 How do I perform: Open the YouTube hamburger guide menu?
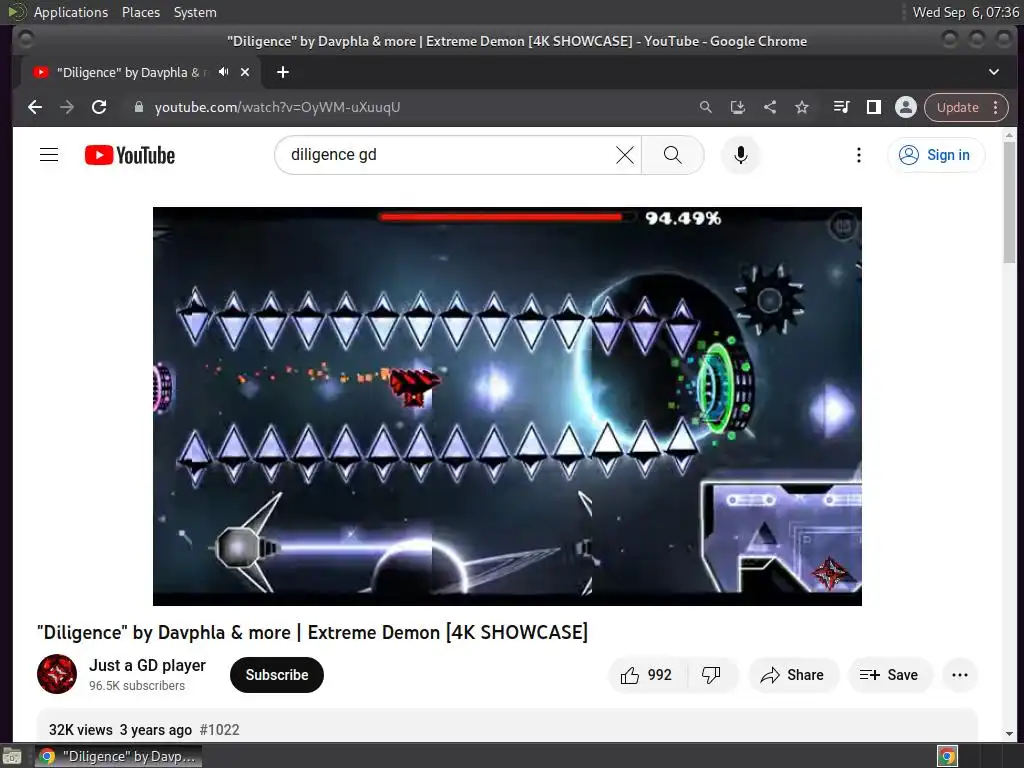click(x=49, y=155)
